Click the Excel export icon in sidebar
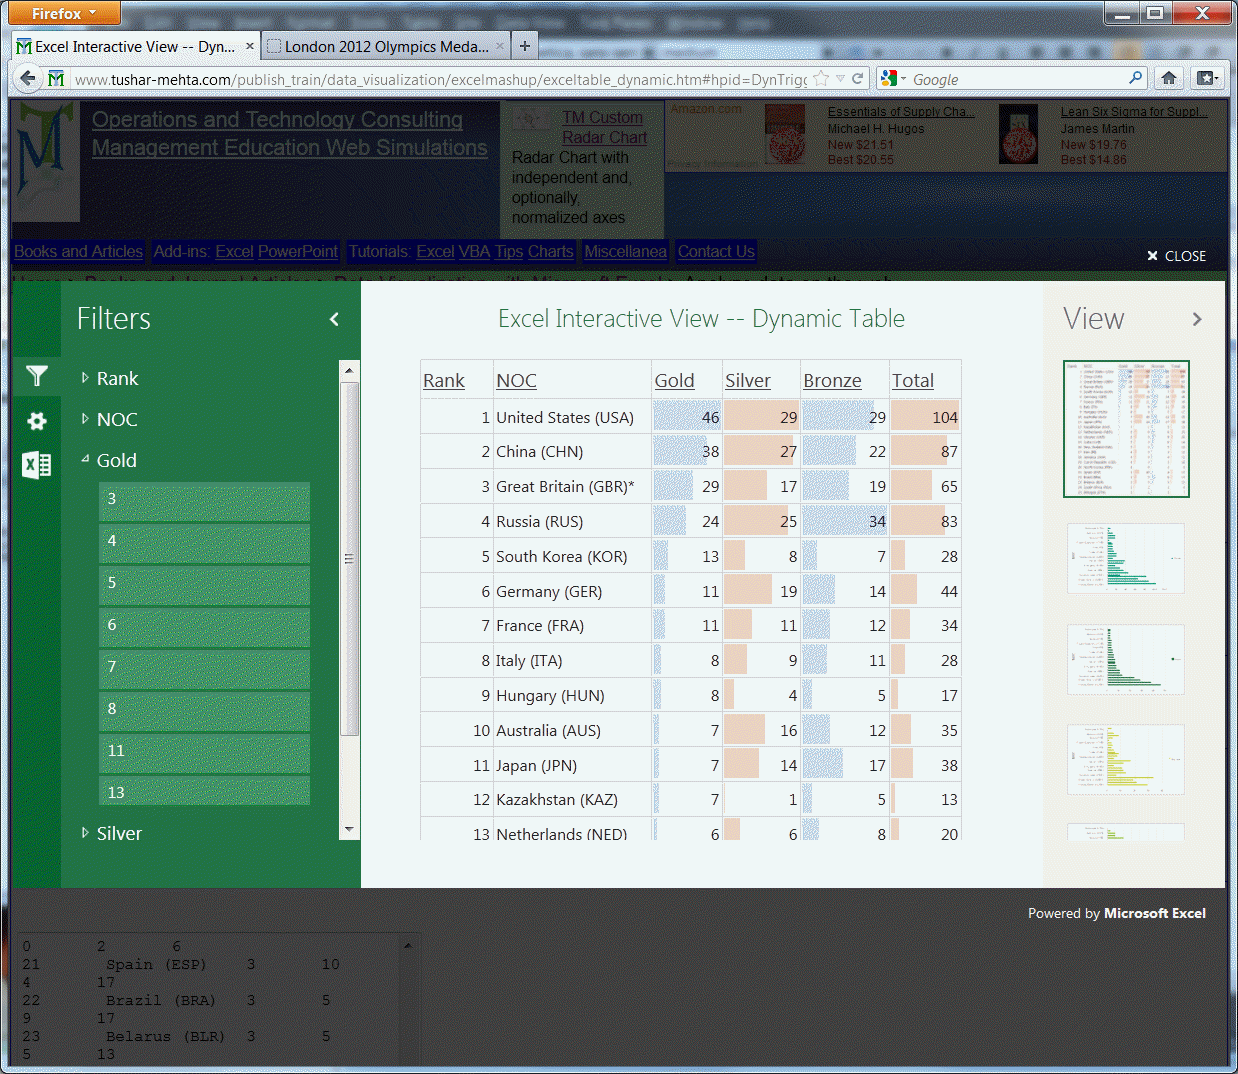 37,465
